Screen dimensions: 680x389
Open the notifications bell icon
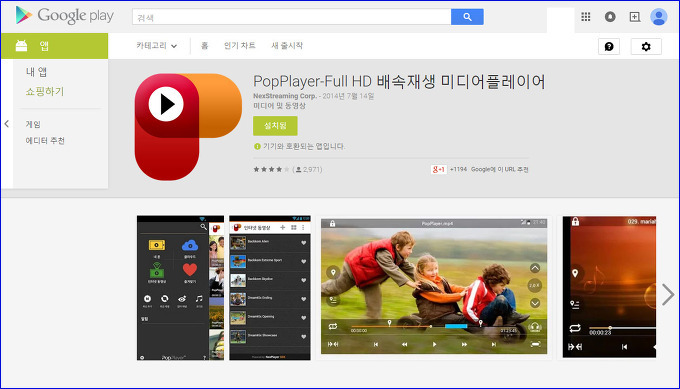[610, 16]
